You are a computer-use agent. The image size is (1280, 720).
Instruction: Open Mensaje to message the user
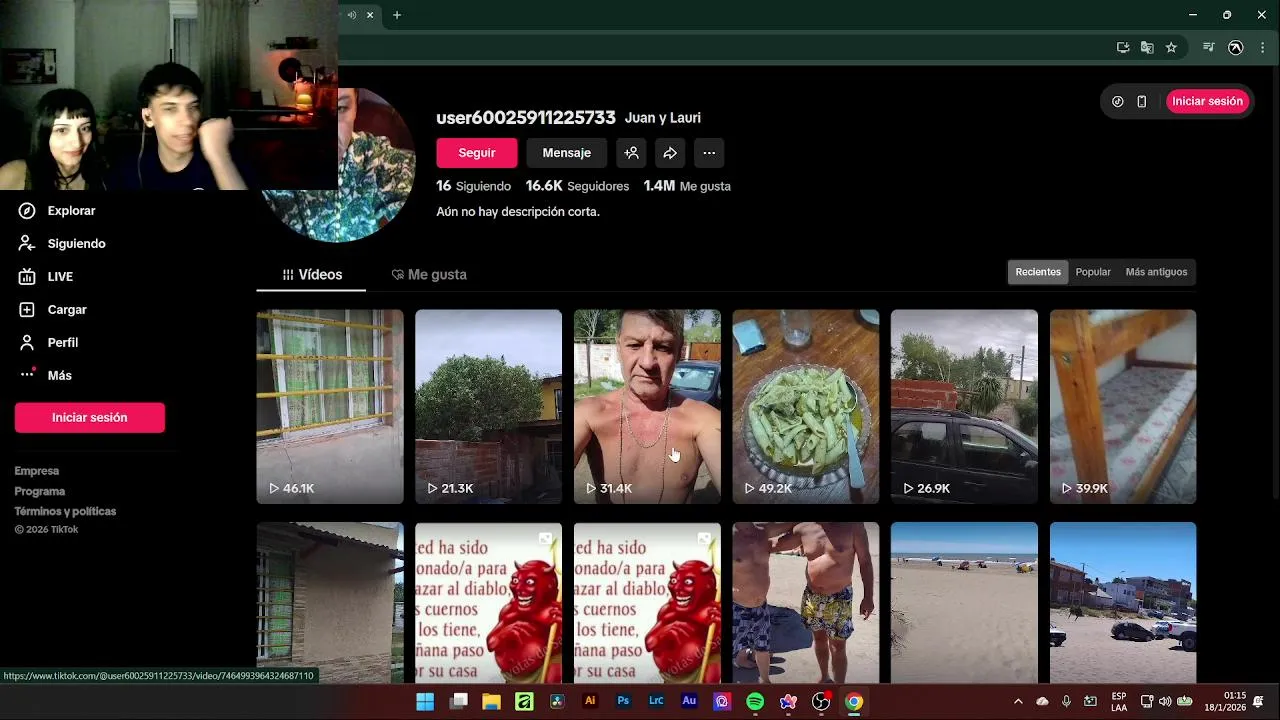pyautogui.click(x=566, y=153)
